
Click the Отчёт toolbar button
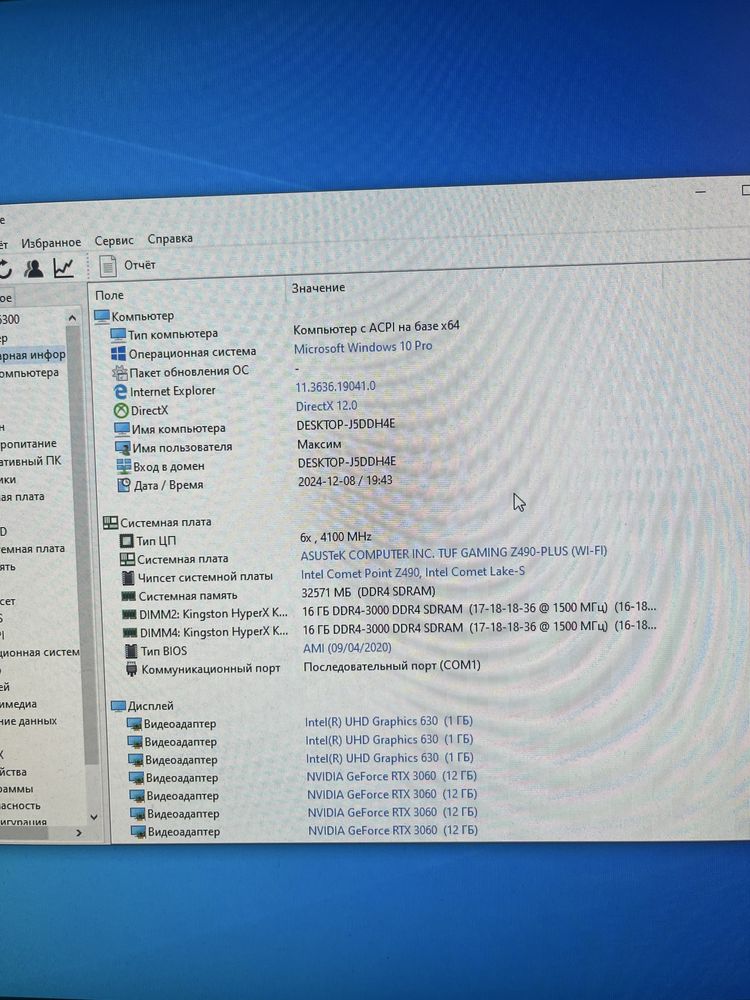tap(128, 265)
